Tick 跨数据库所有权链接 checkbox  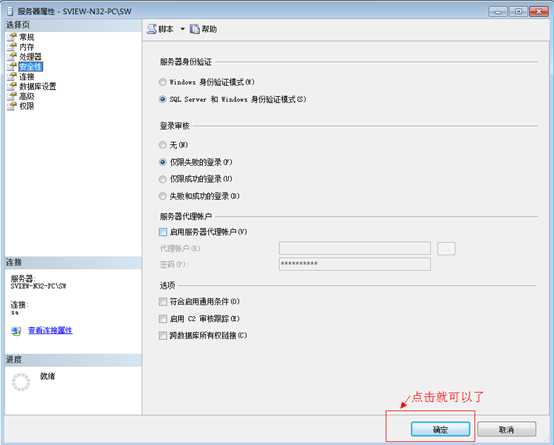coord(163,335)
